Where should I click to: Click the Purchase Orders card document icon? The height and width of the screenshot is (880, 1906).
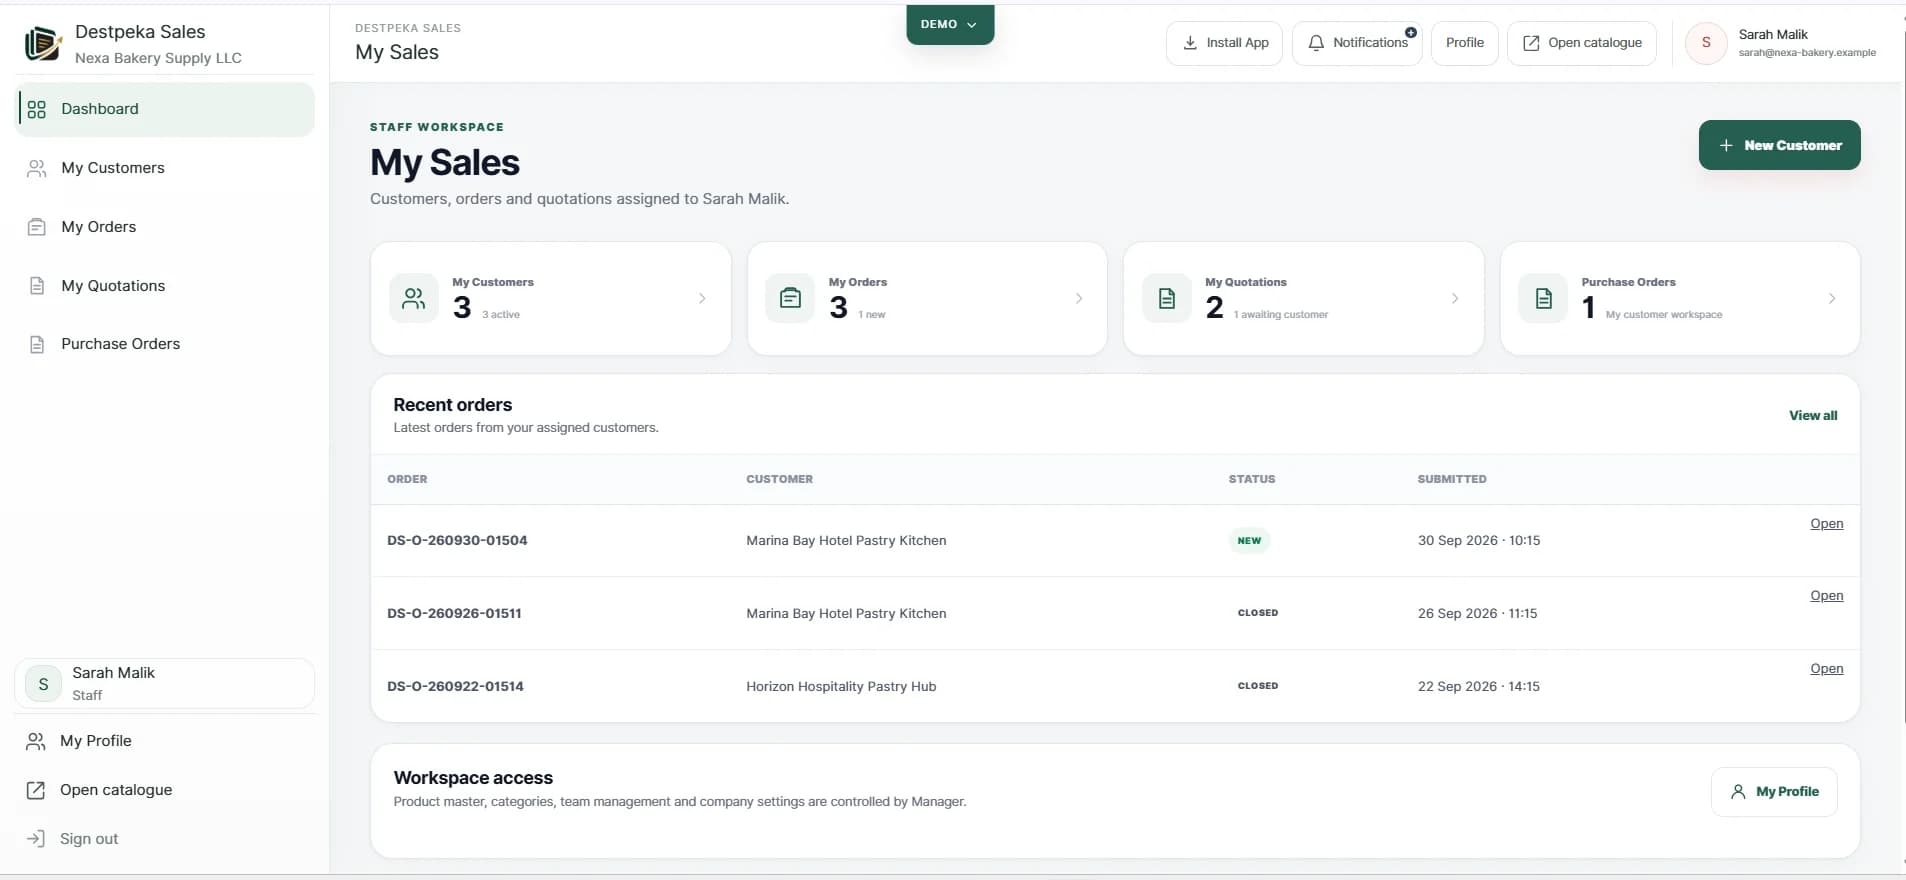[x=1544, y=298]
